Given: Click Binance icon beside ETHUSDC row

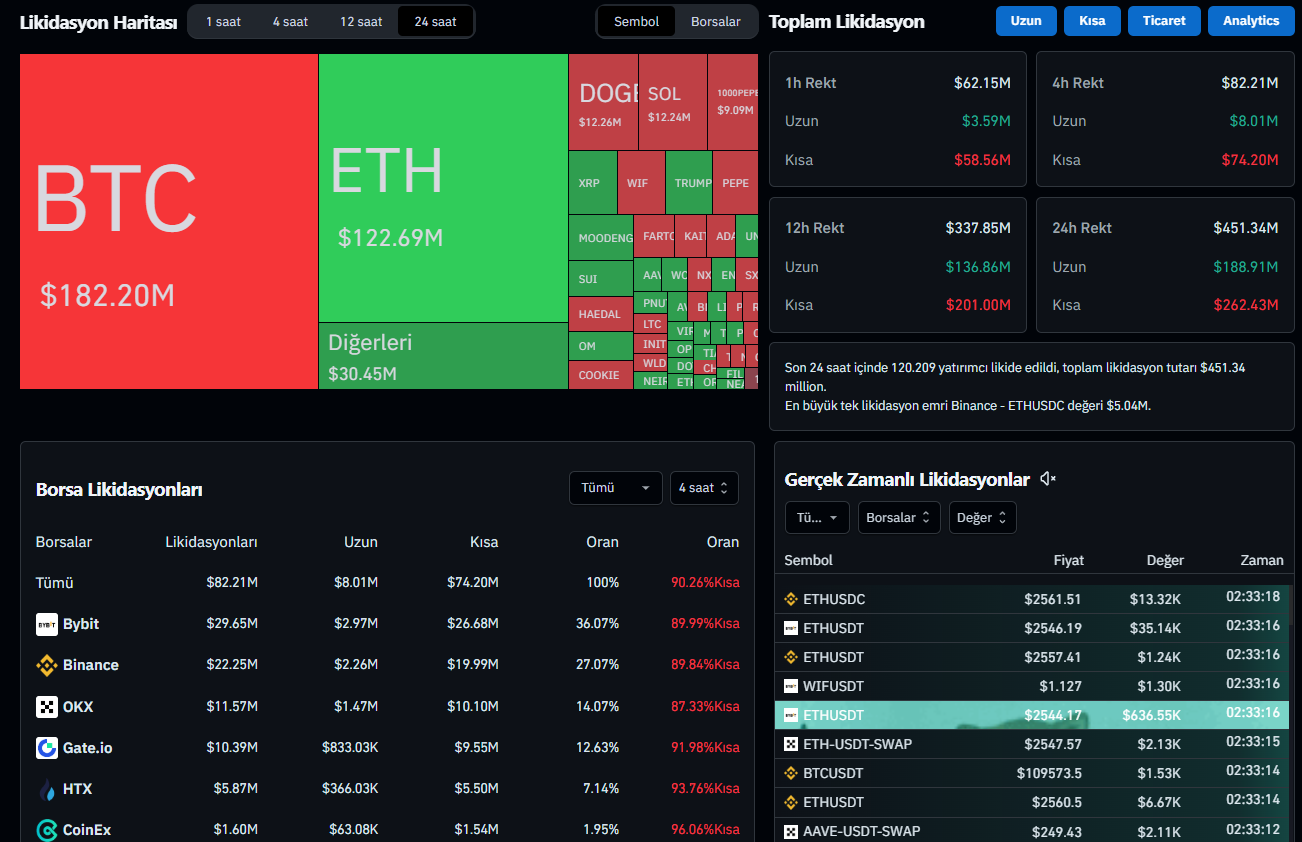Looking at the screenshot, I should (790, 600).
